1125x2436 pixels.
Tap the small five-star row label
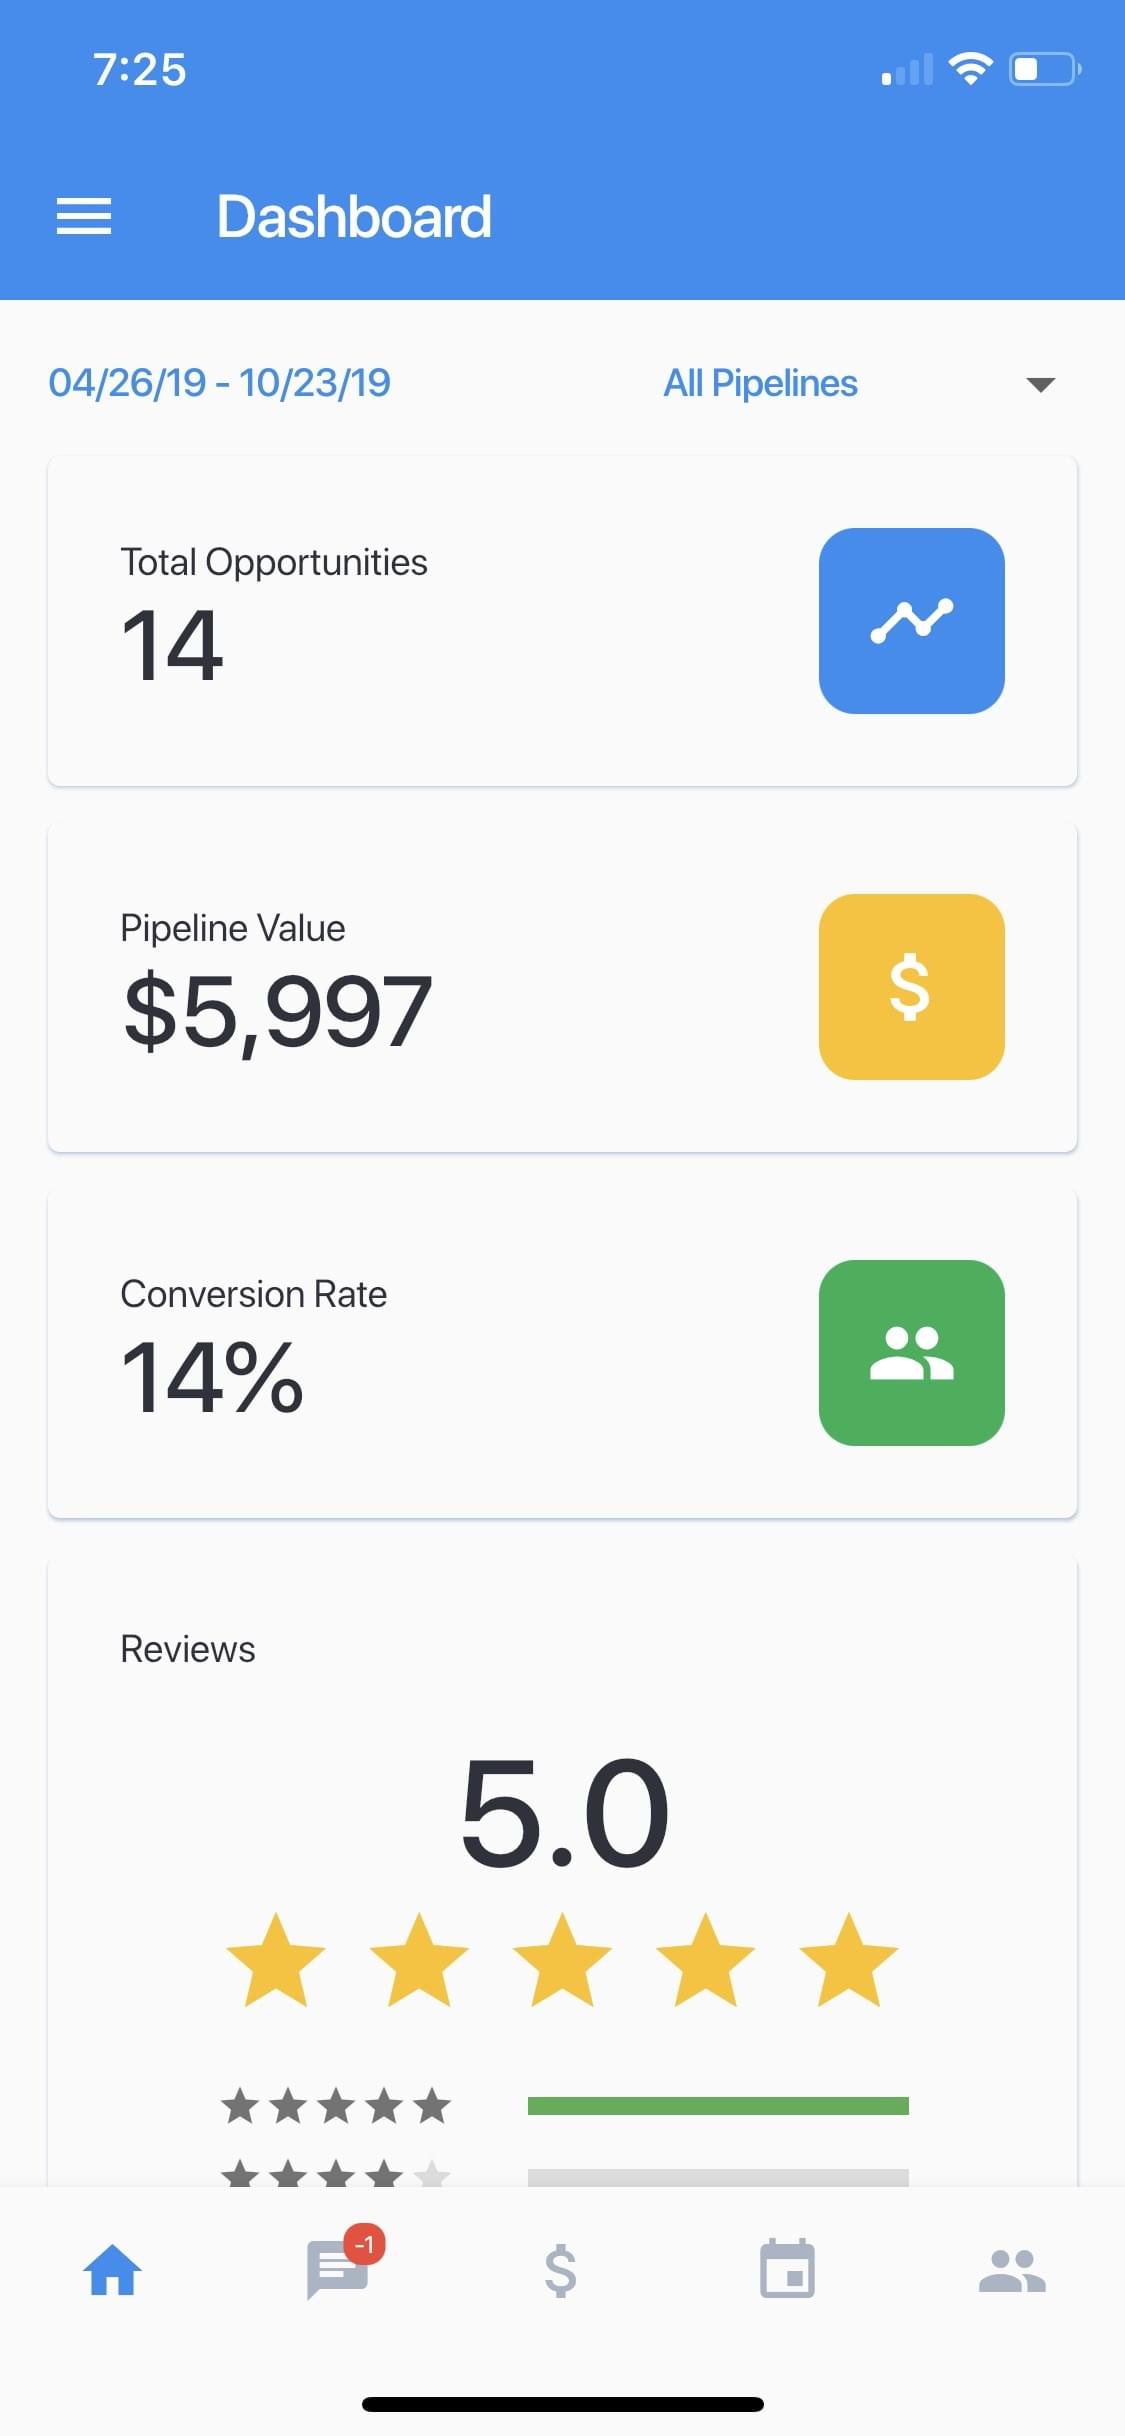(x=336, y=2106)
